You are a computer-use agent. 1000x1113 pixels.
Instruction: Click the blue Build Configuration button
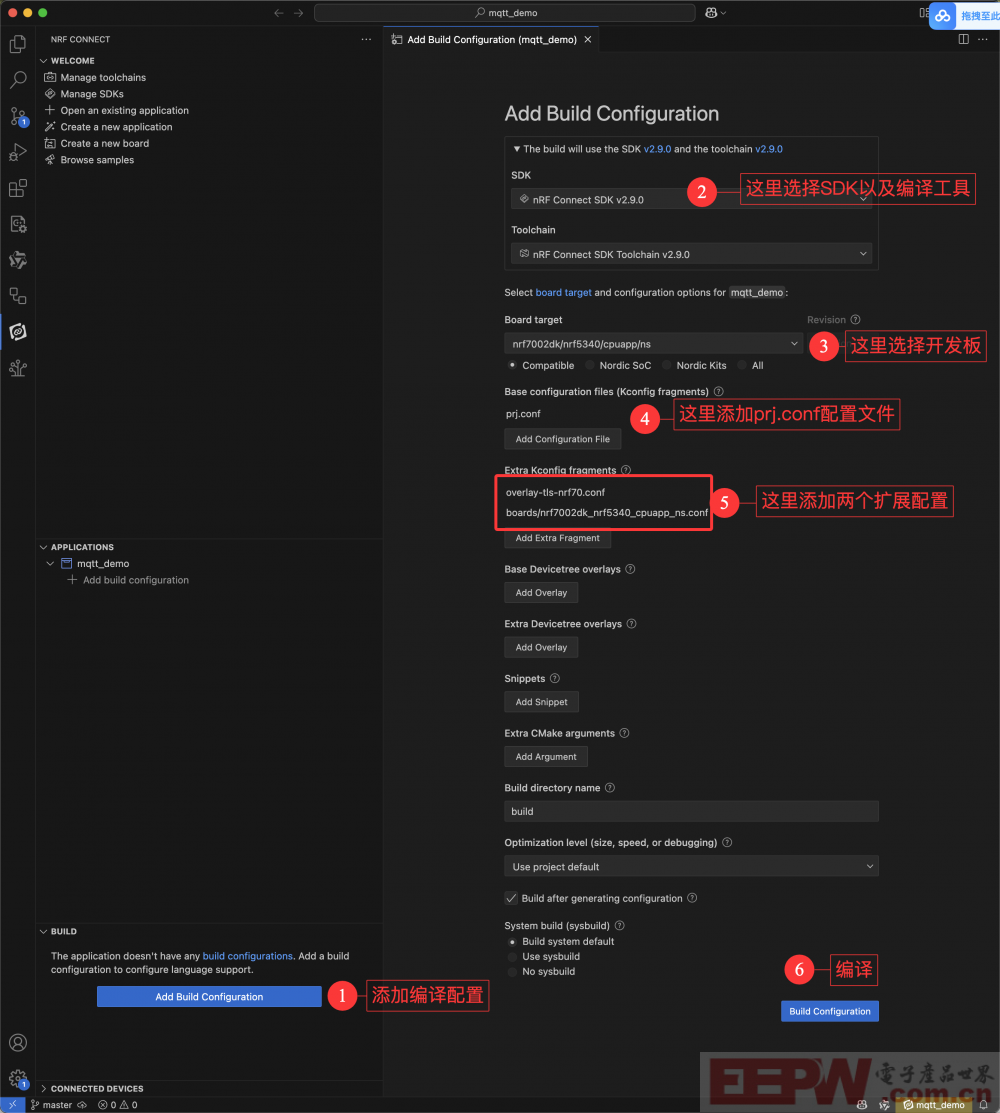(x=830, y=1011)
